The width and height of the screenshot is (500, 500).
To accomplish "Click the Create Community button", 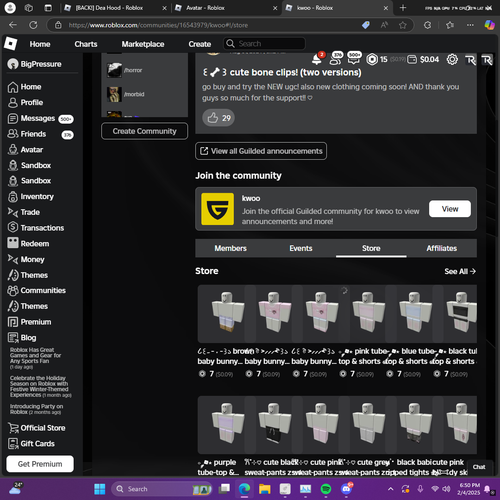I will [144, 131].
